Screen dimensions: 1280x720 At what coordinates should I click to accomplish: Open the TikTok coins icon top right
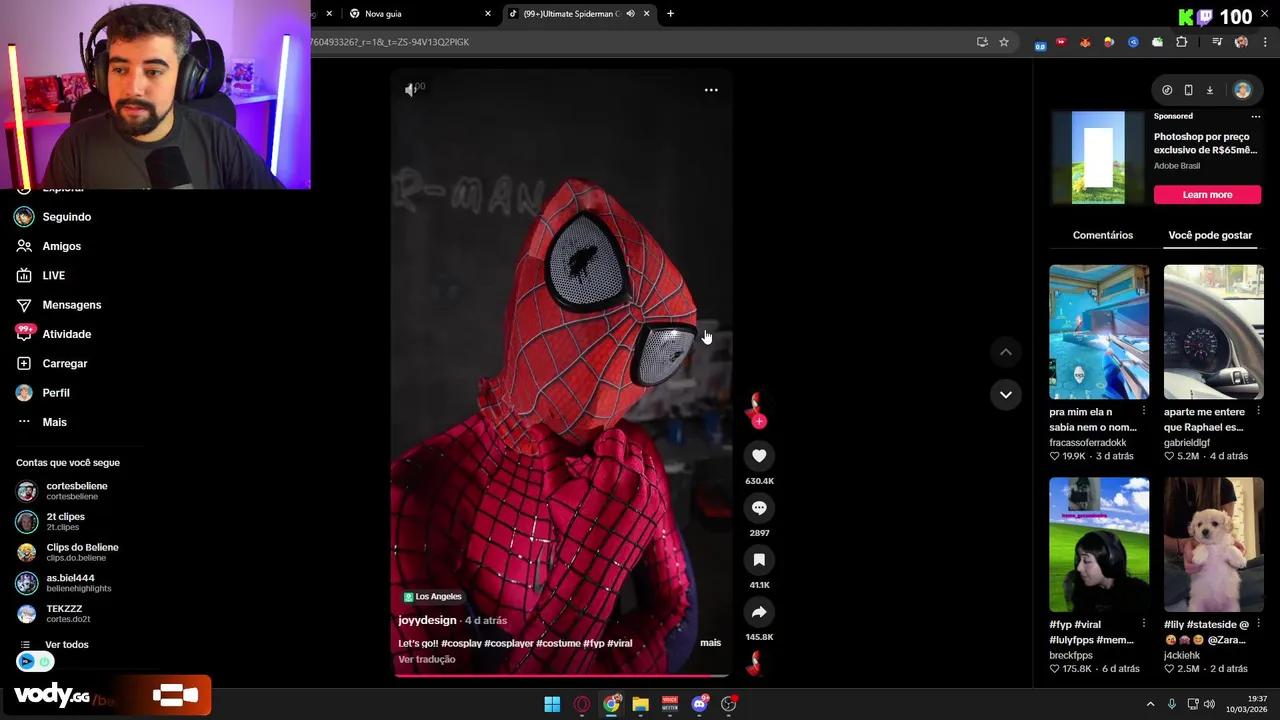coord(1167,90)
